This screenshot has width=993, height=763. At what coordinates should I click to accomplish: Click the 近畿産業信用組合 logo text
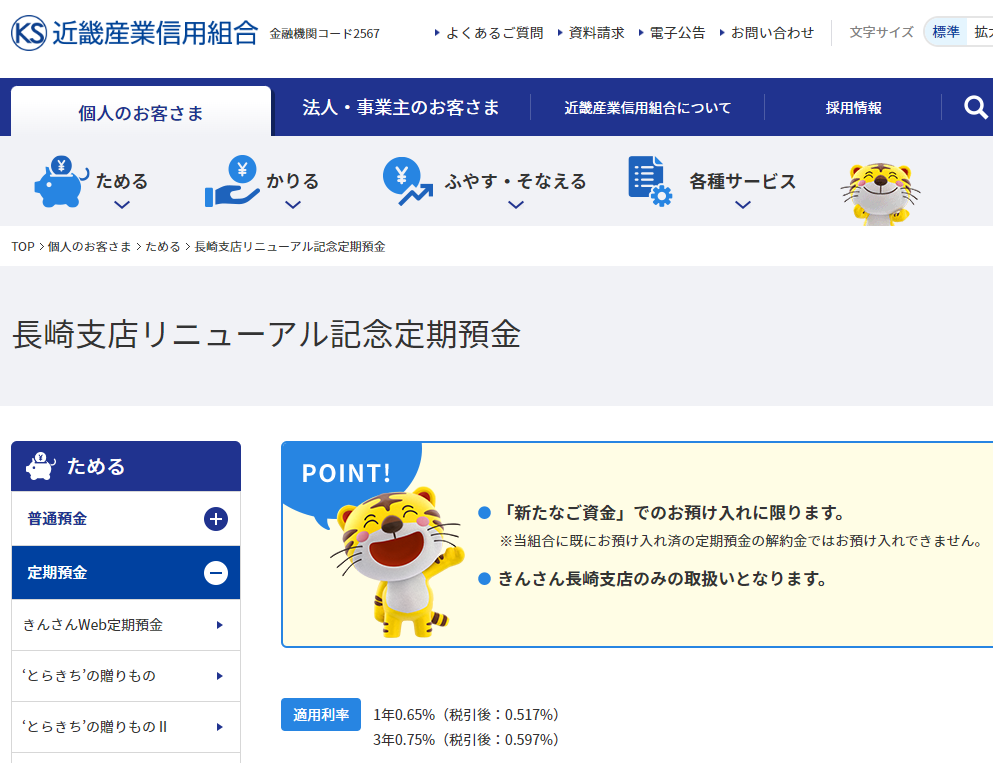coord(155,33)
